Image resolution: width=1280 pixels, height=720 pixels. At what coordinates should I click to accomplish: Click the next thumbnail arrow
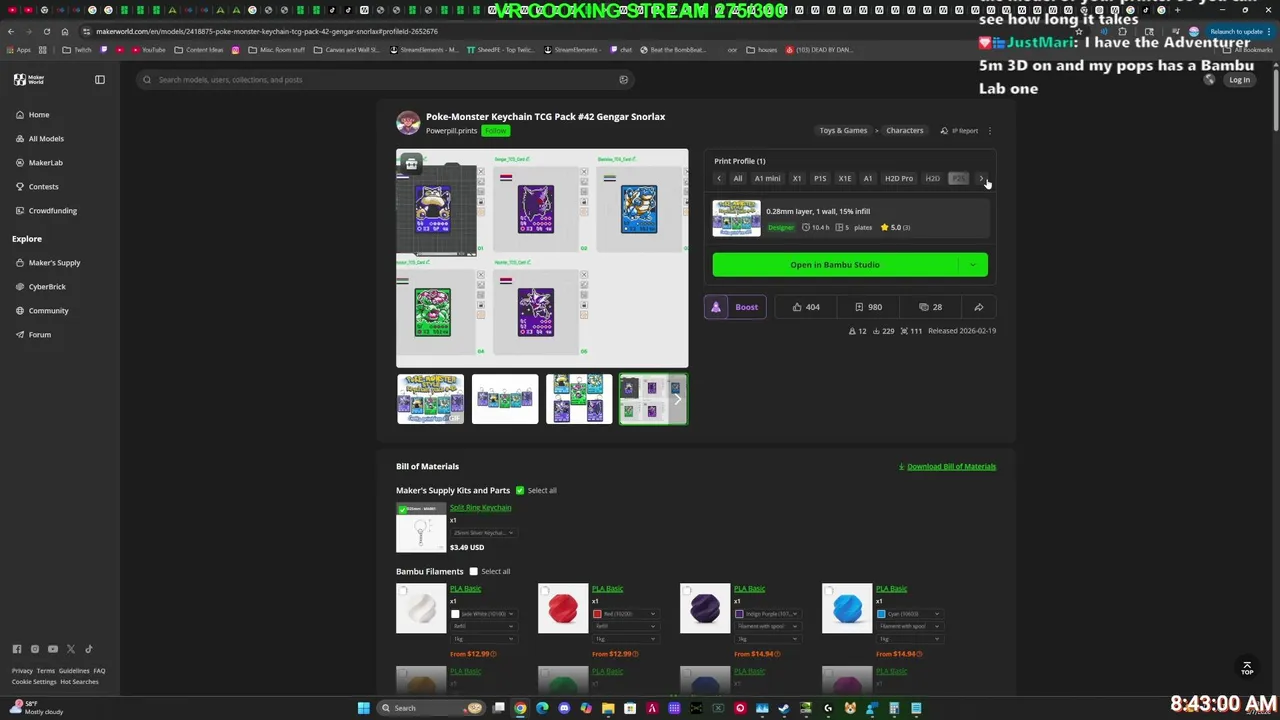[x=677, y=399]
